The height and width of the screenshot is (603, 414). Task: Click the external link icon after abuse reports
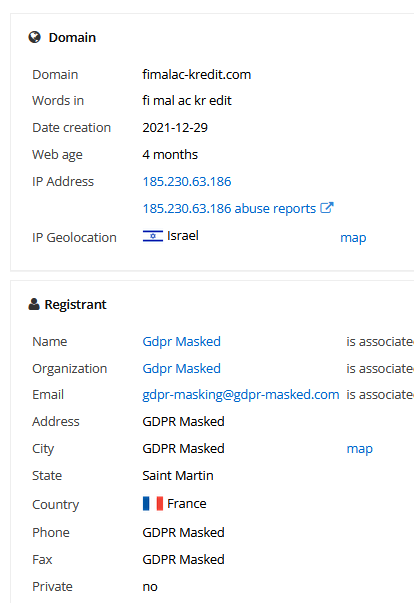(x=327, y=208)
